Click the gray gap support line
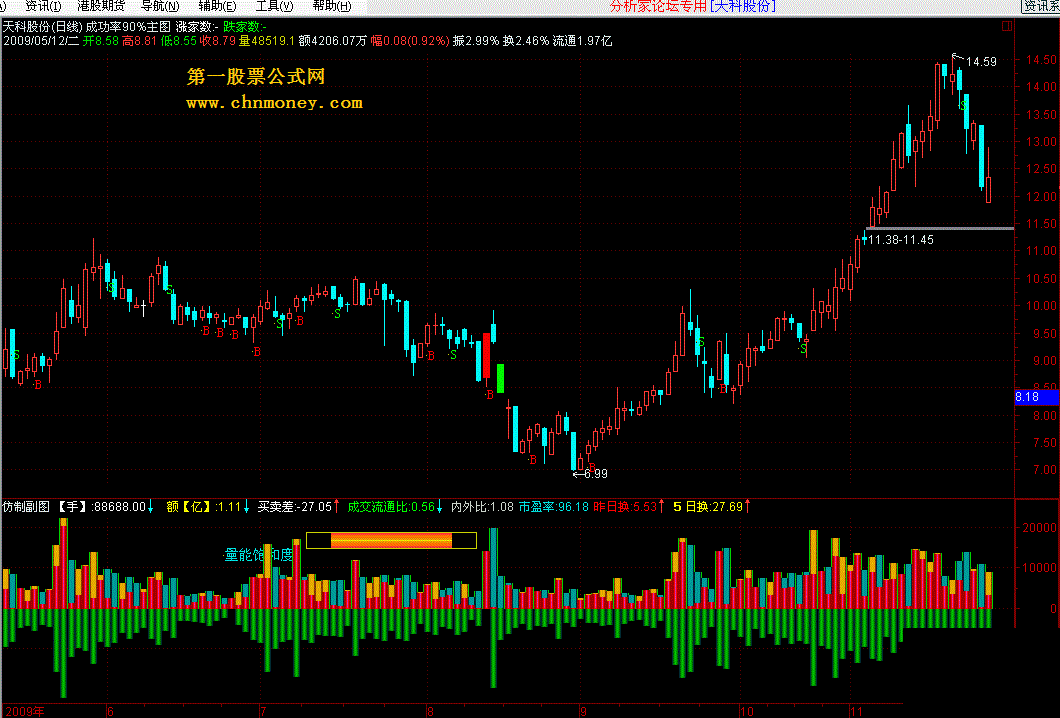This screenshot has width=1060, height=718. pyautogui.click(x=940, y=229)
